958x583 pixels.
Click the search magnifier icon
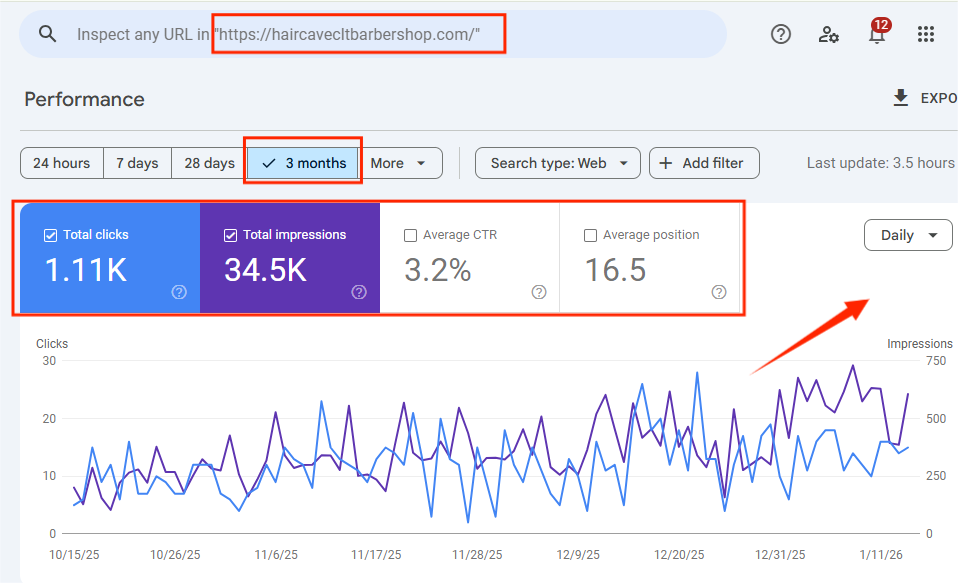pos(47,34)
